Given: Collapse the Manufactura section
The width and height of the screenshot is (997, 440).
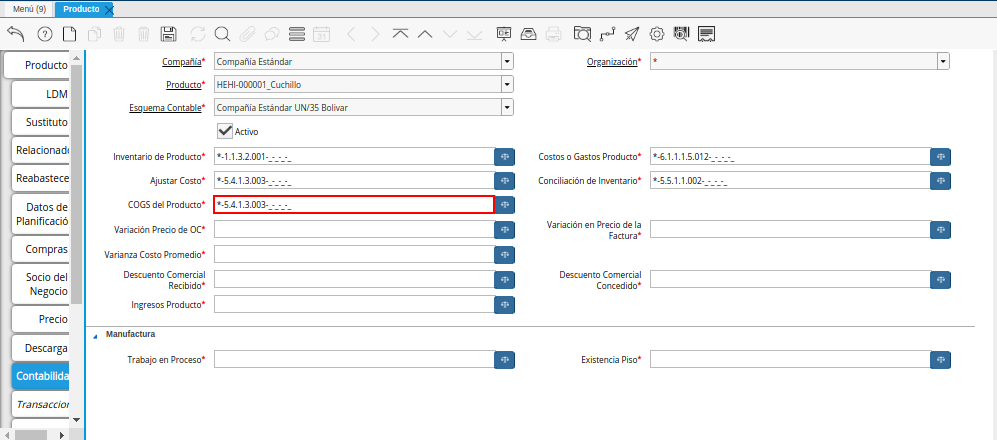Looking at the screenshot, I should tap(96, 335).
